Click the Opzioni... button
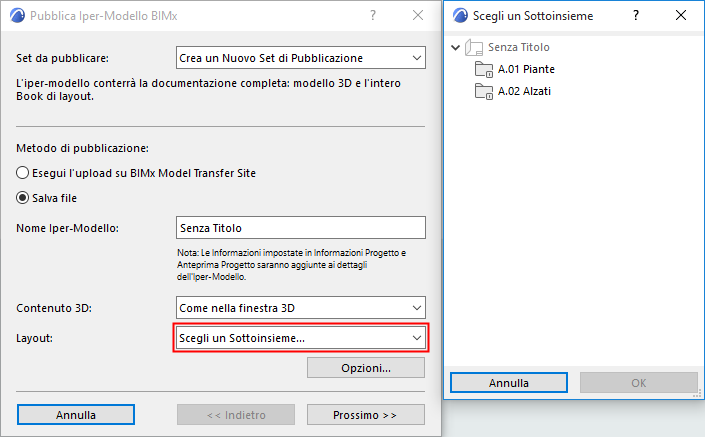This screenshot has height=437, width=705. pyautogui.click(x=366, y=368)
